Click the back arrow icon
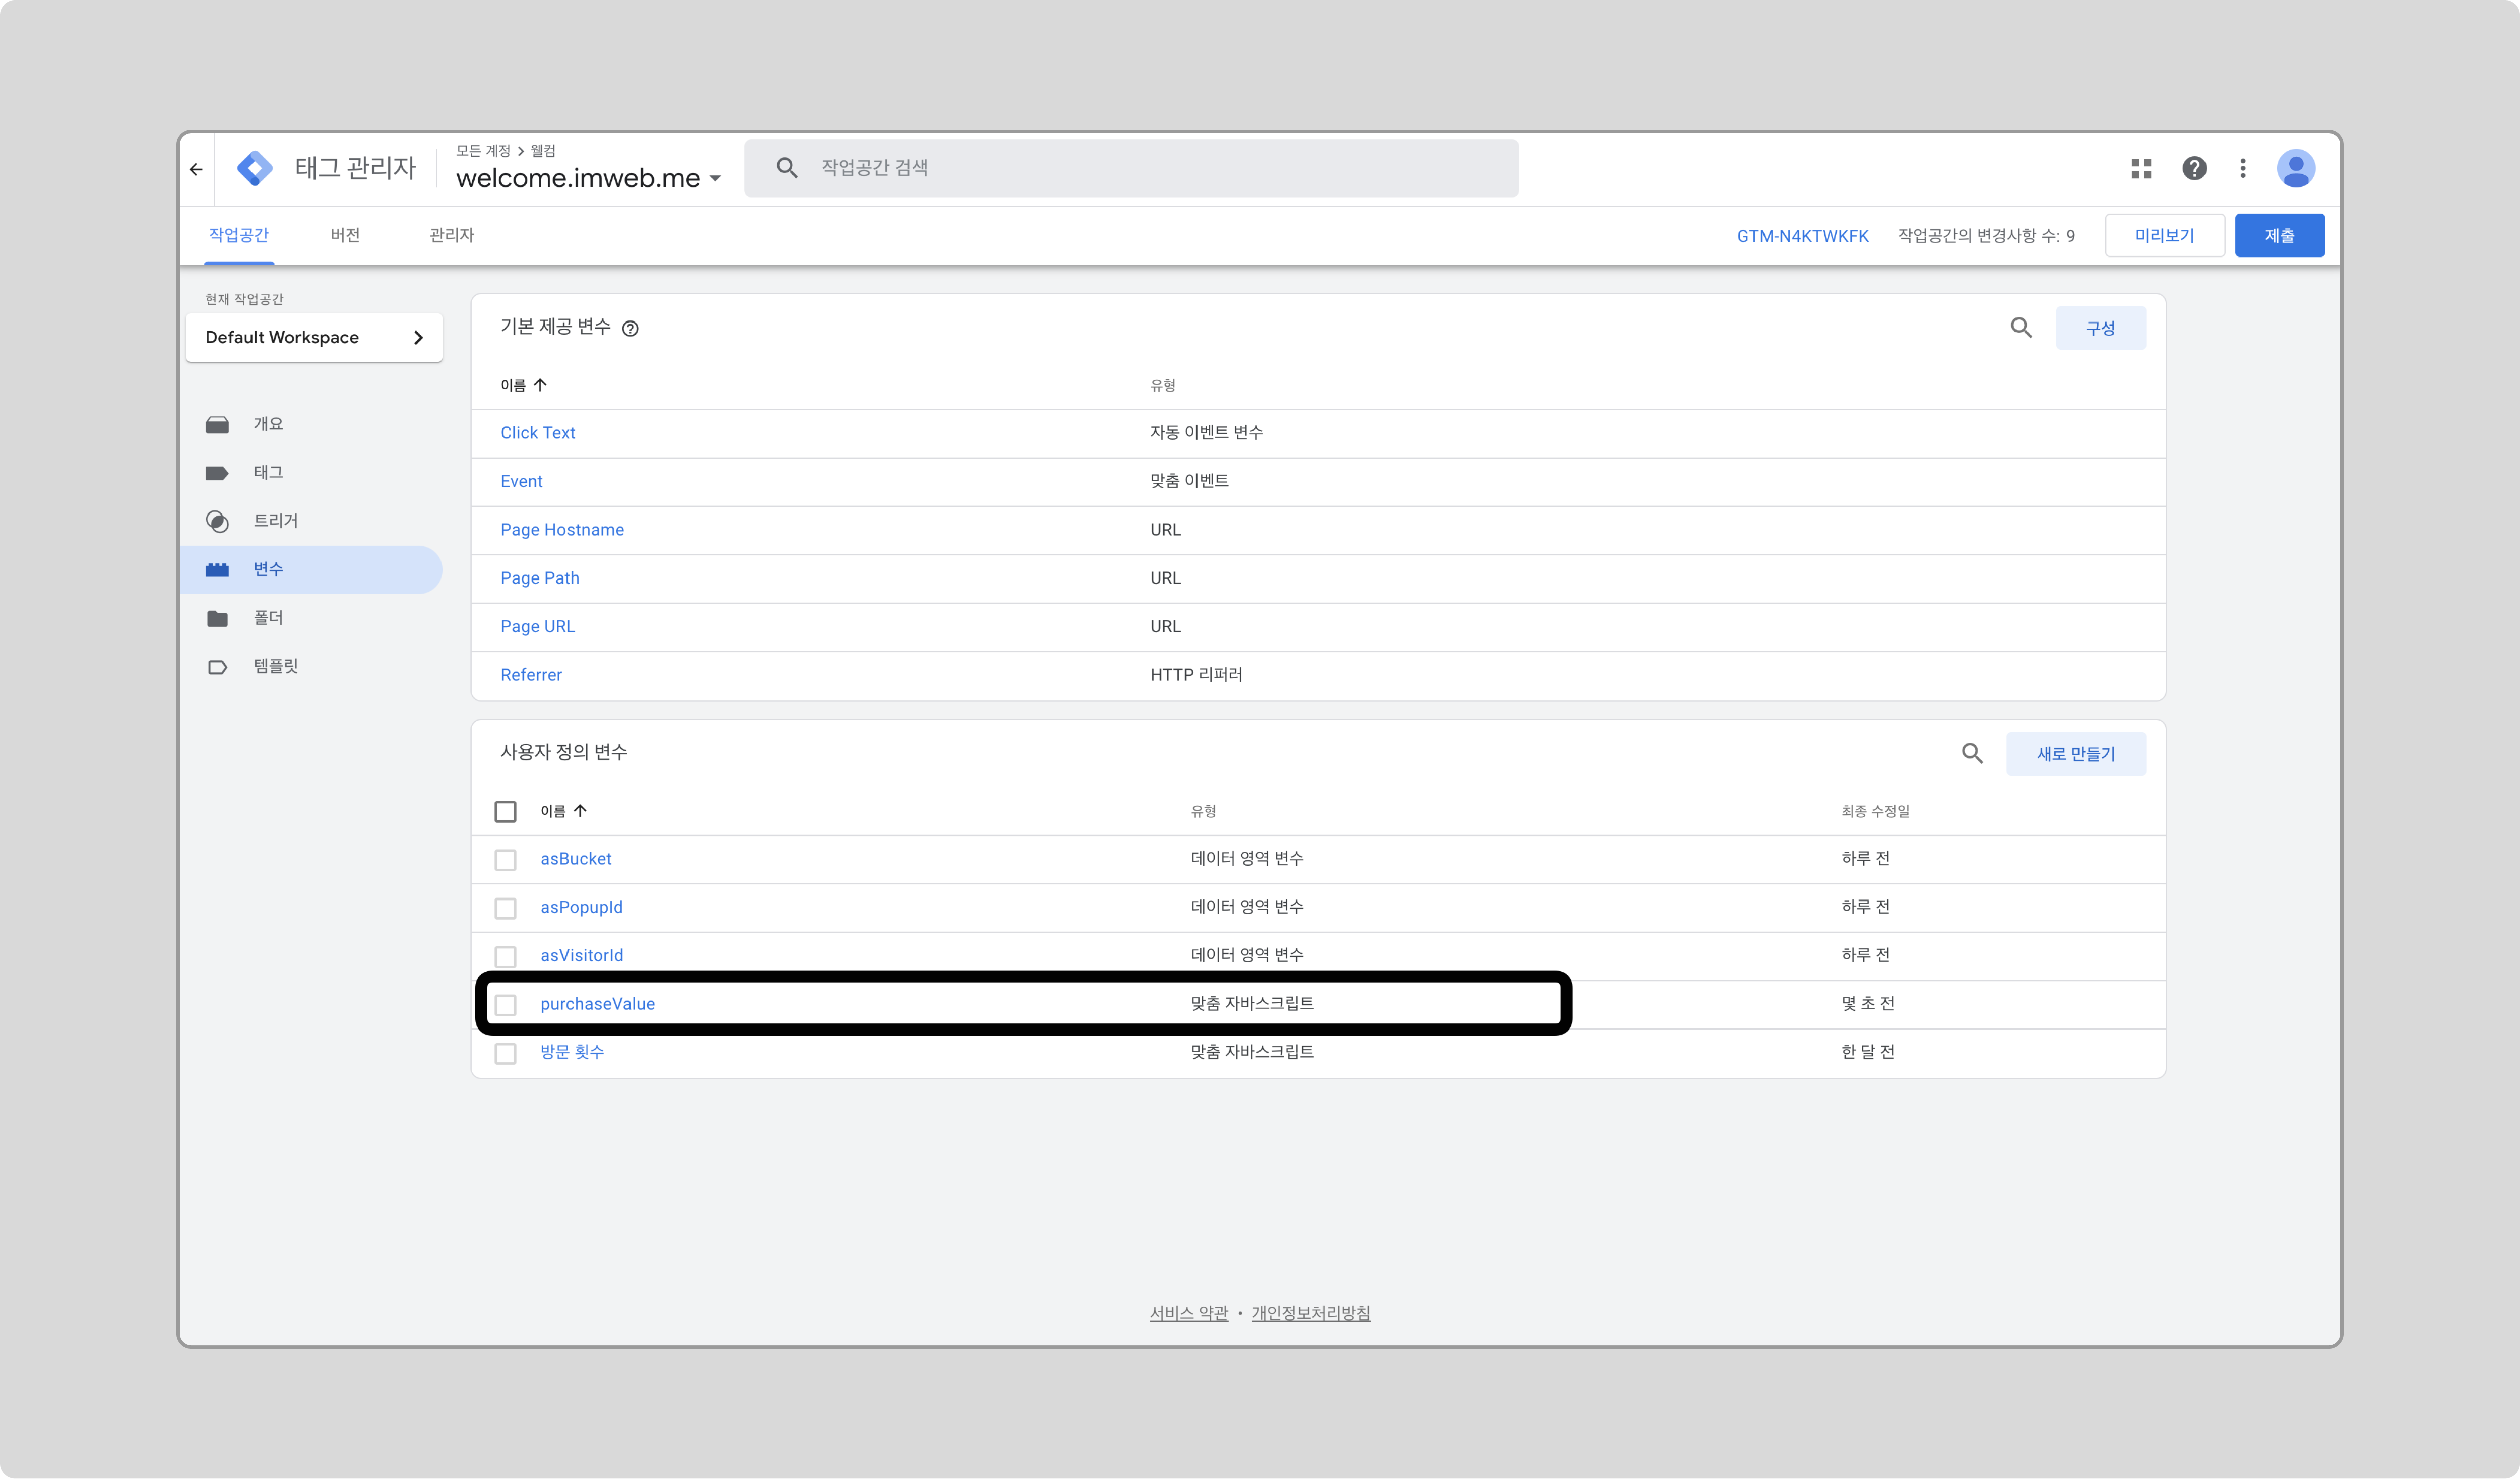 tap(196, 169)
